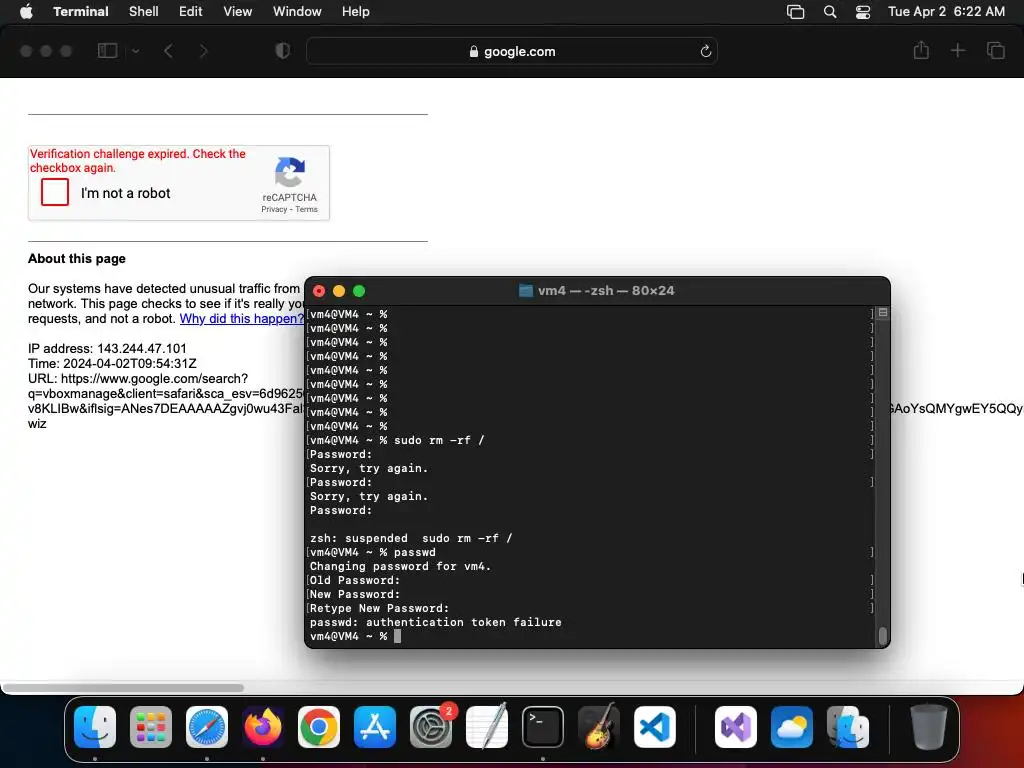Viewport: 1024px width, 768px height.
Task: Click the Safari horizontal scrollbar
Action: coord(123,688)
